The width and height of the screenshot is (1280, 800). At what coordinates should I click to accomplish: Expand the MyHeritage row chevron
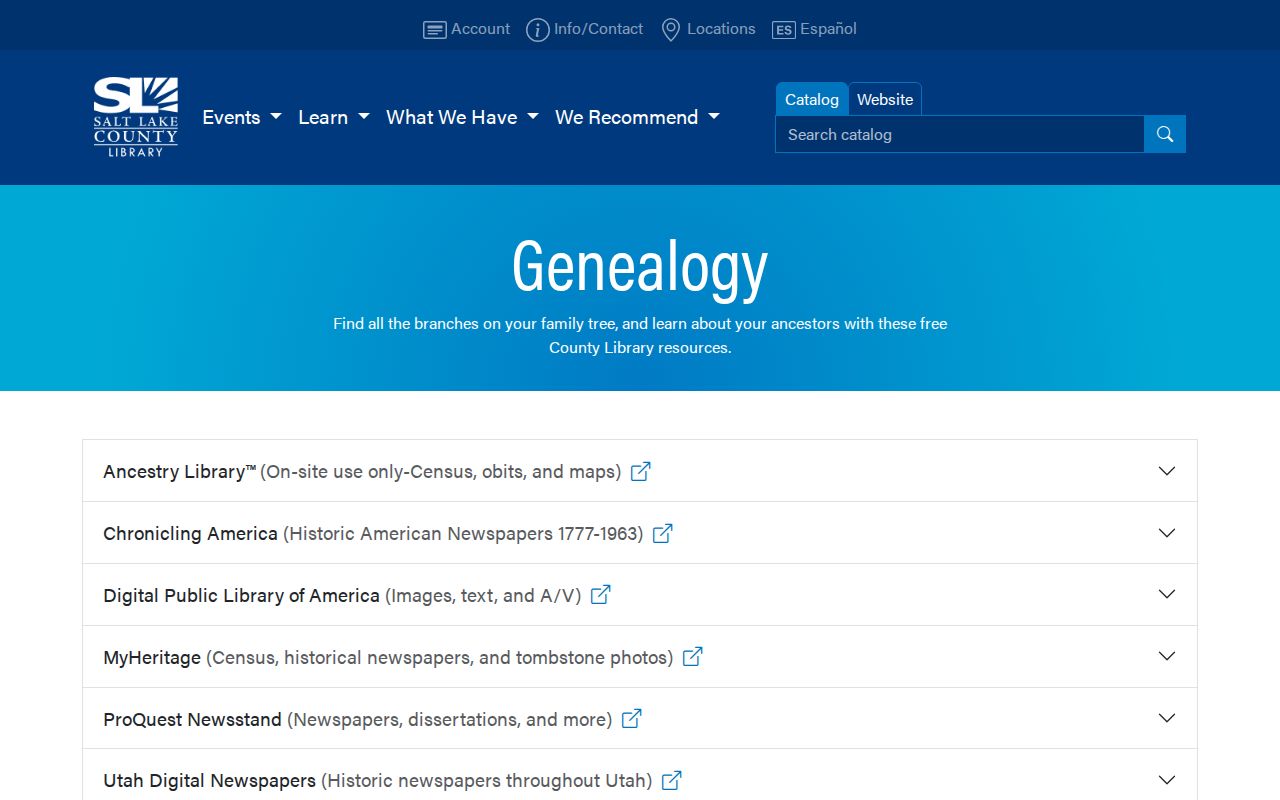point(1167,657)
